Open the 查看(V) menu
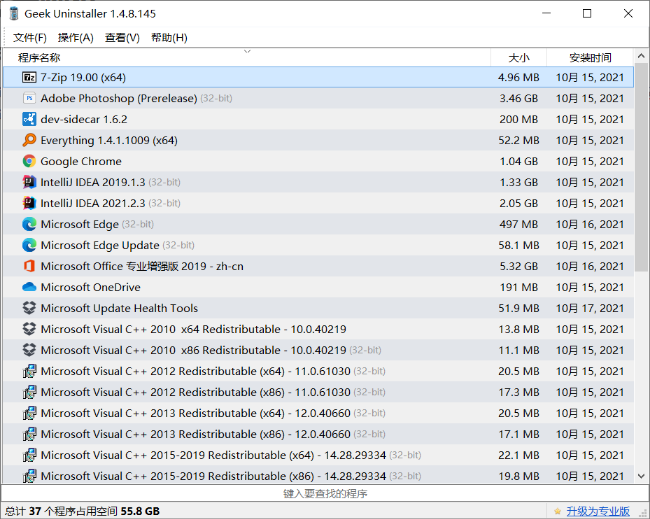The height and width of the screenshot is (519, 650). coord(122,38)
